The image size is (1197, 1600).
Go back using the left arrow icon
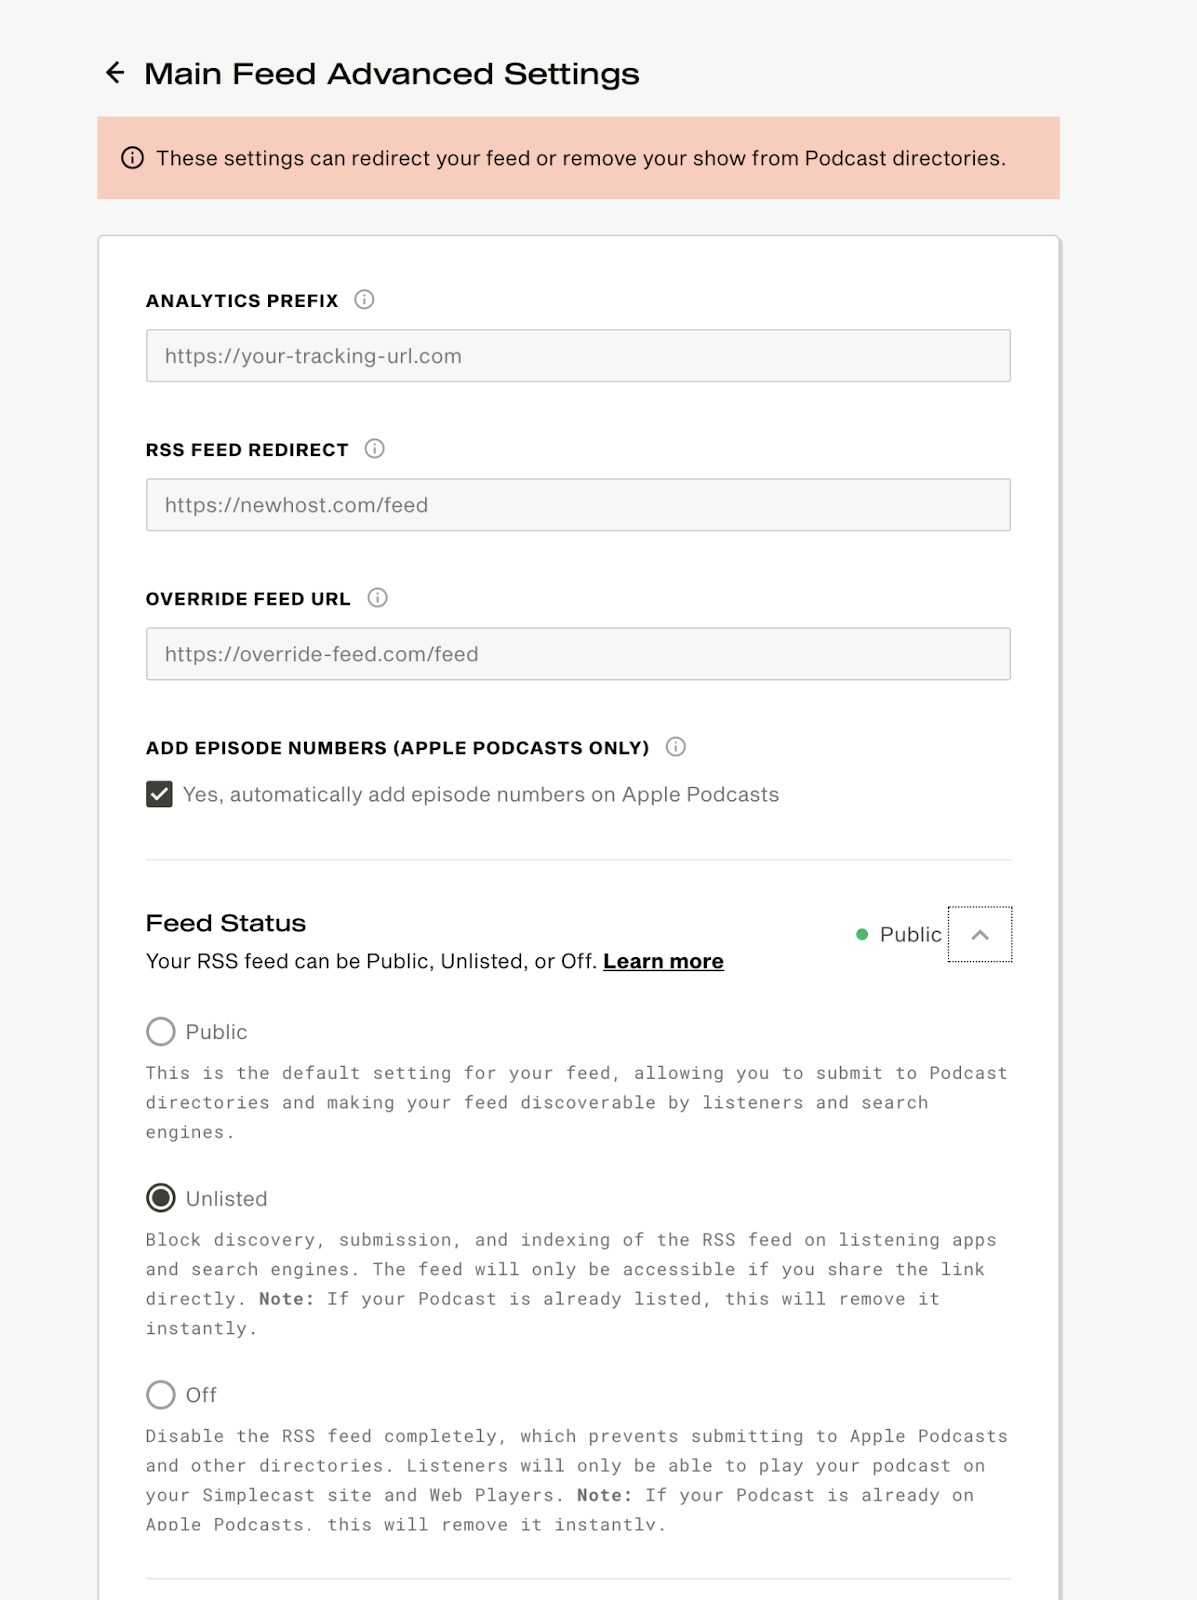(x=115, y=73)
